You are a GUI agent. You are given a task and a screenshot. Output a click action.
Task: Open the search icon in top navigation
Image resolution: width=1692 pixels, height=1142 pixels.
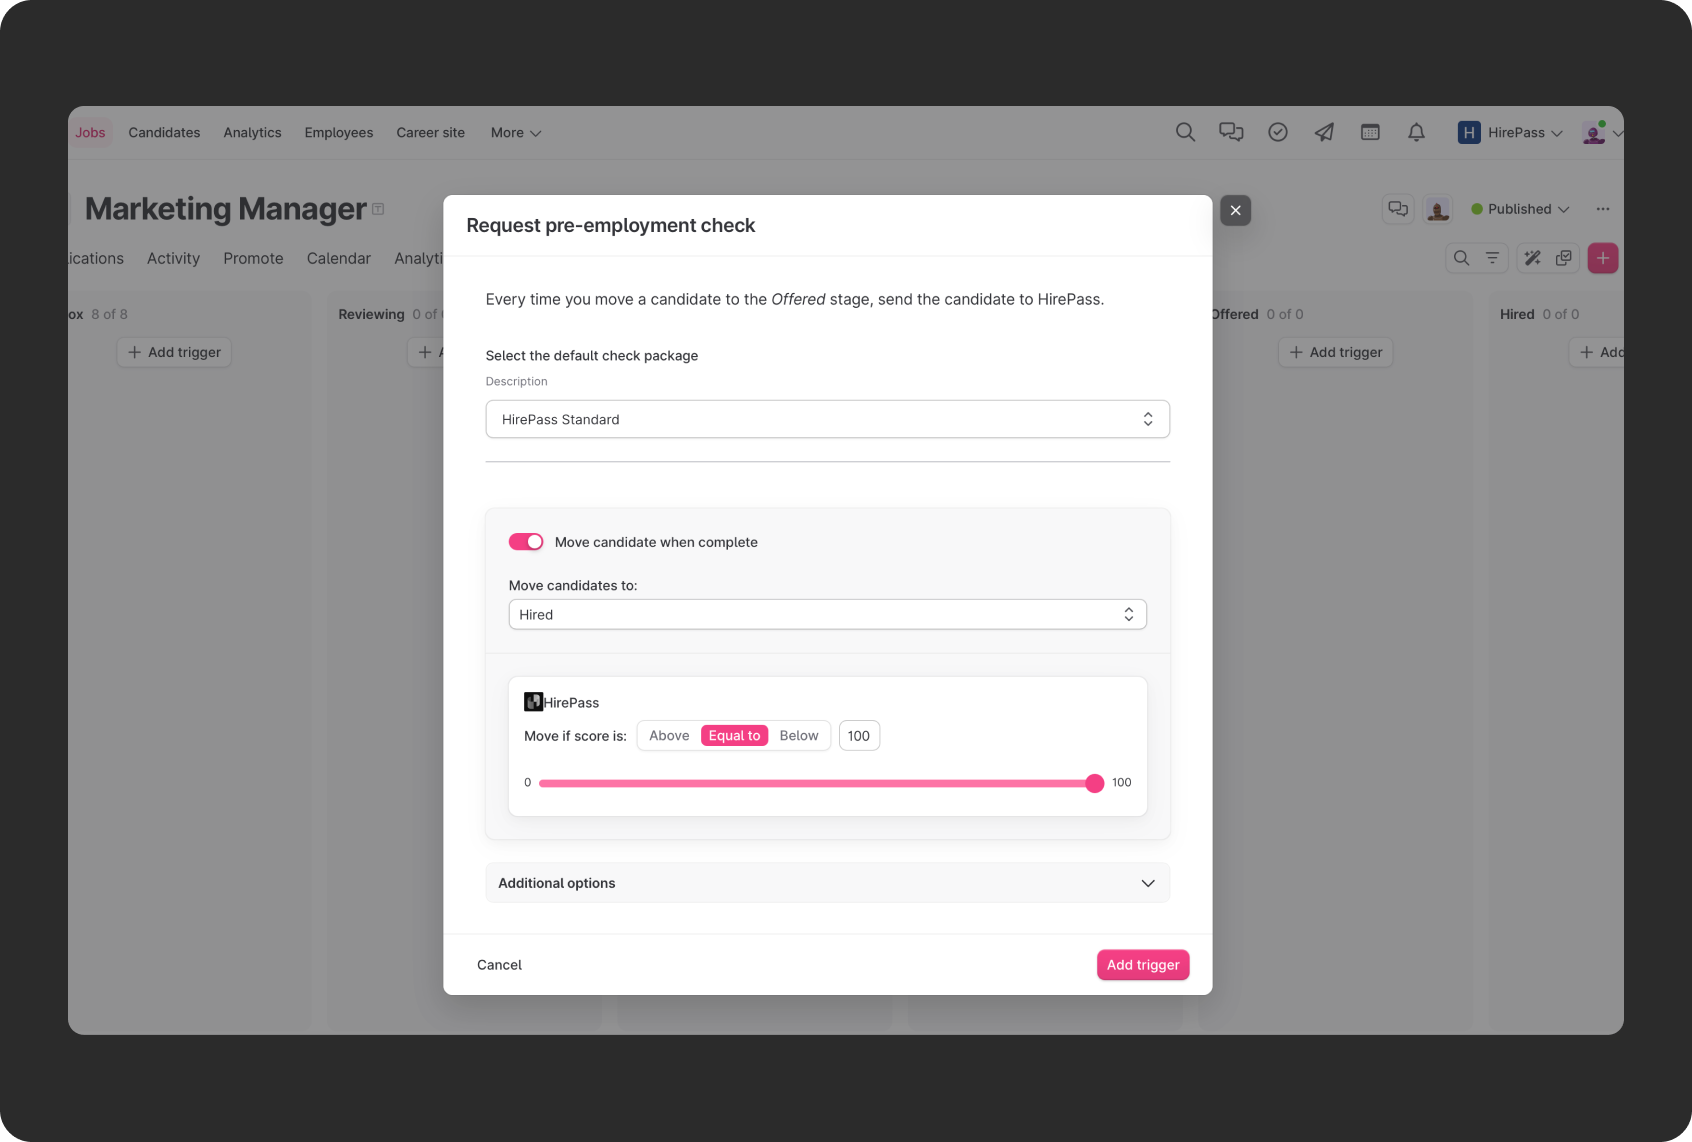point(1185,132)
